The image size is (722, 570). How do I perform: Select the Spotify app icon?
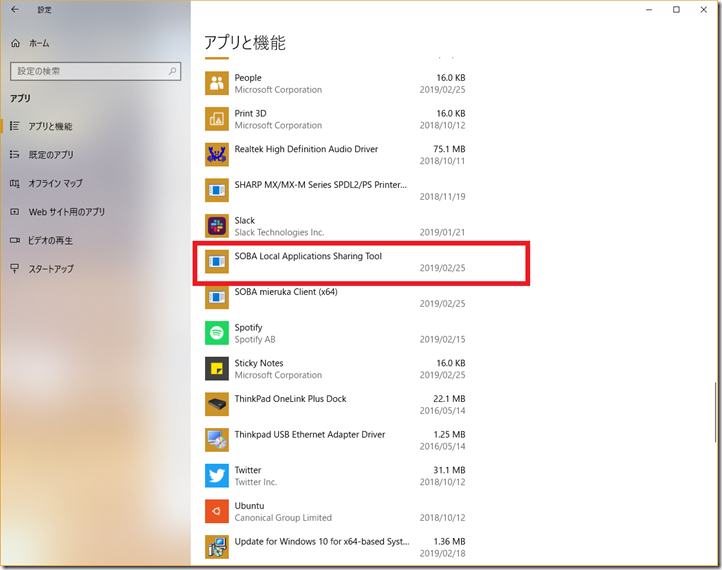[x=216, y=333]
